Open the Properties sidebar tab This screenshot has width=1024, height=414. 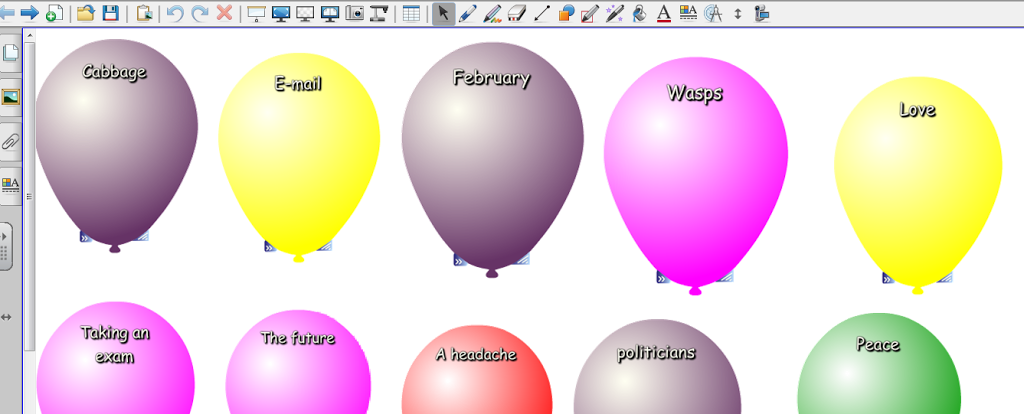(10, 185)
